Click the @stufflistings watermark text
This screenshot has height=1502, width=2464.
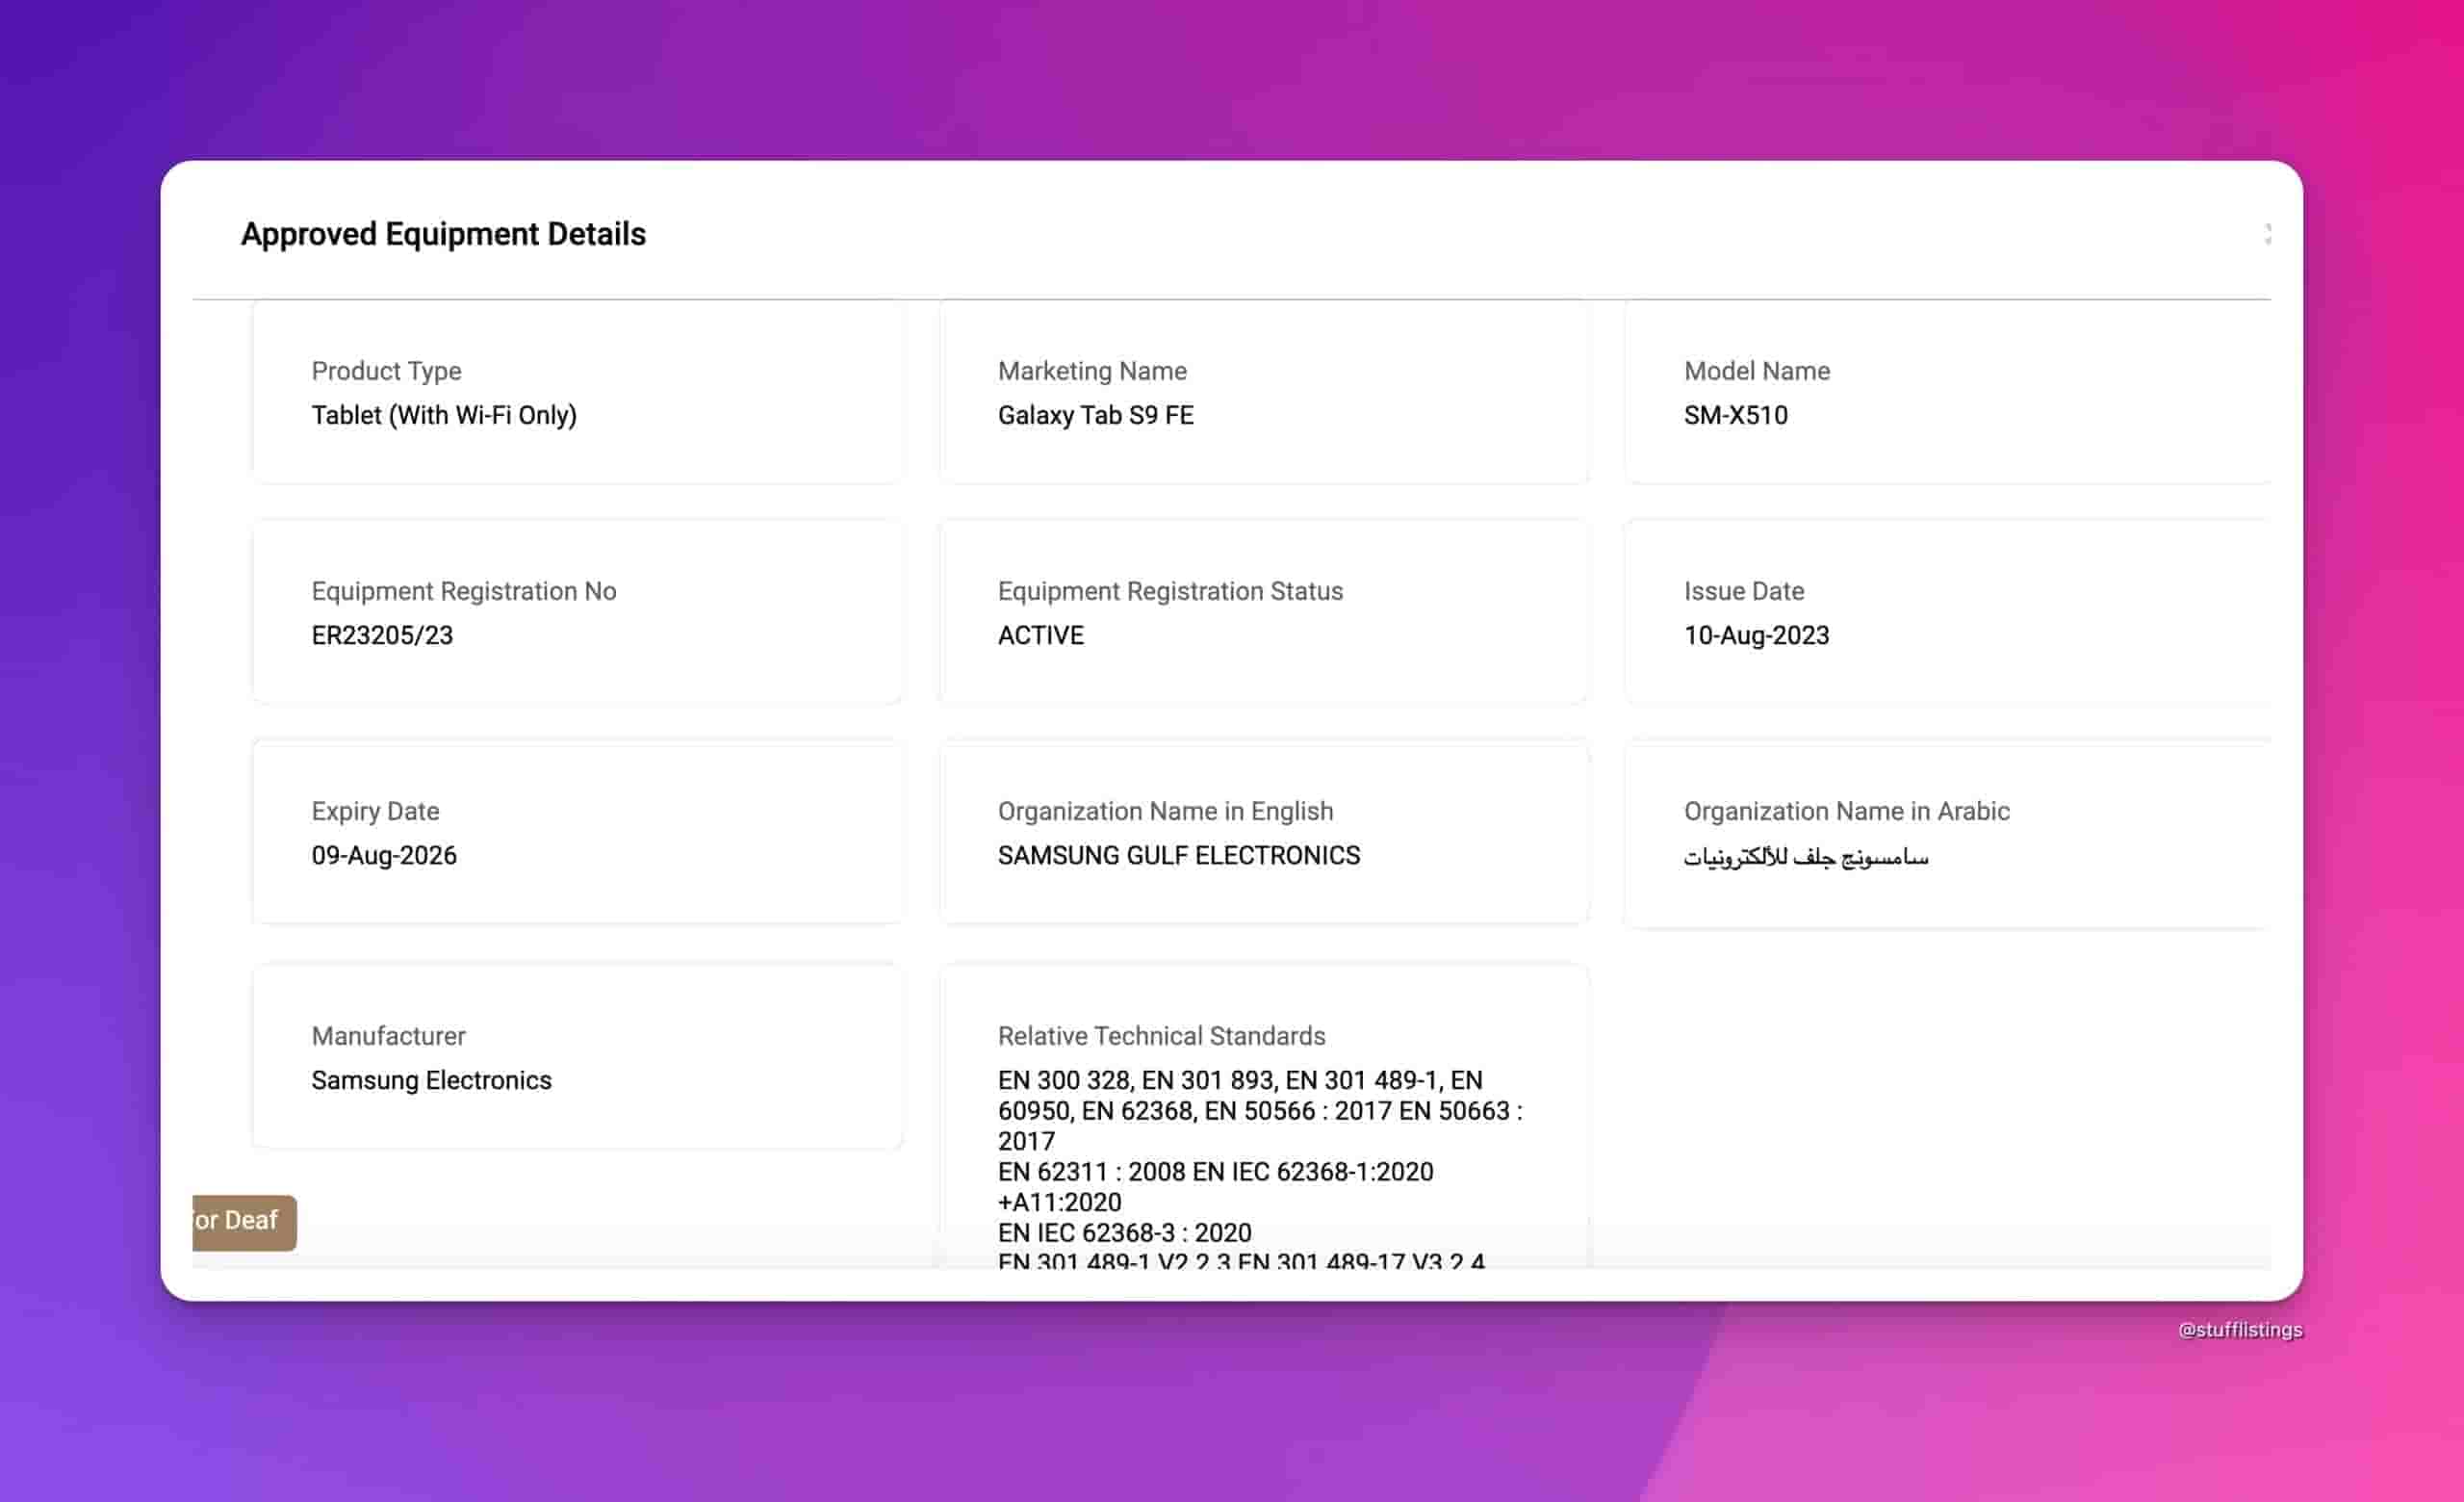tap(2240, 1330)
